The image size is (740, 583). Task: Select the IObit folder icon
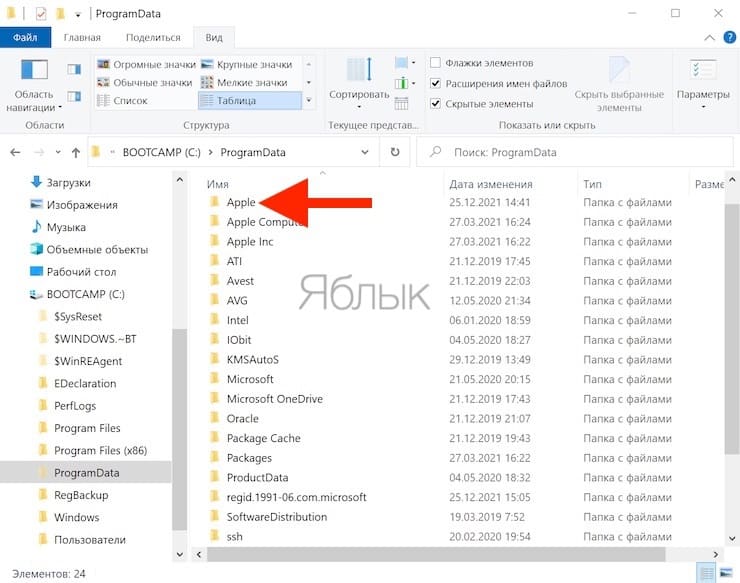[x=215, y=339]
